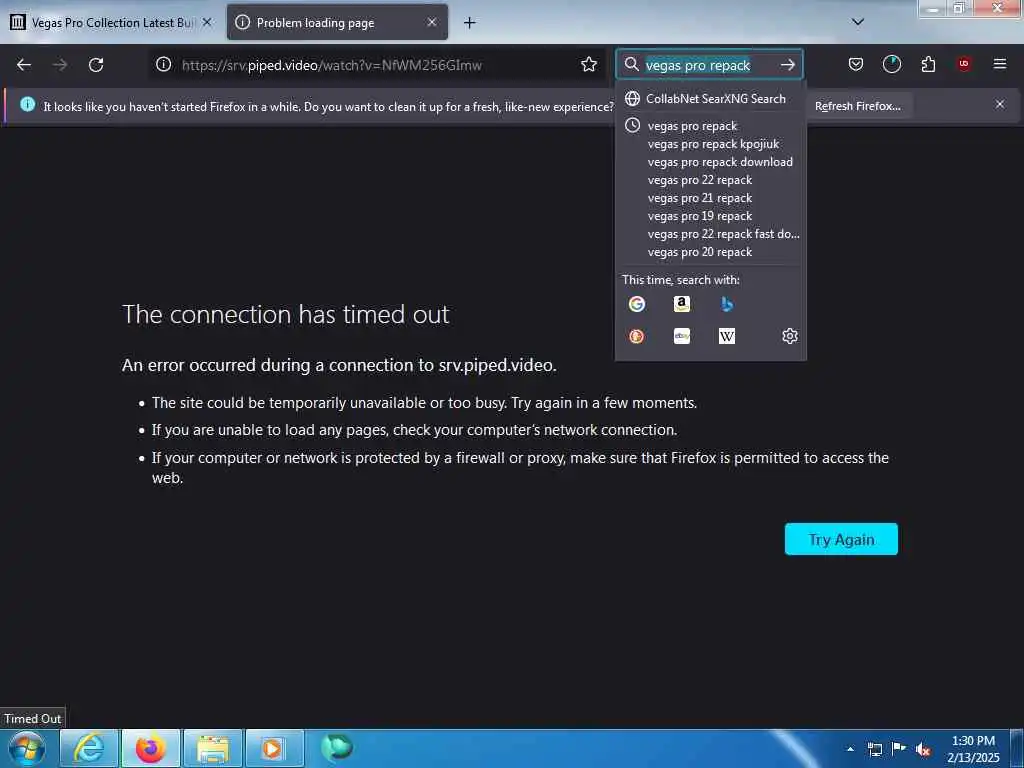
Task: Choose CollabNet SearXNG Search entry
Action: pos(711,99)
